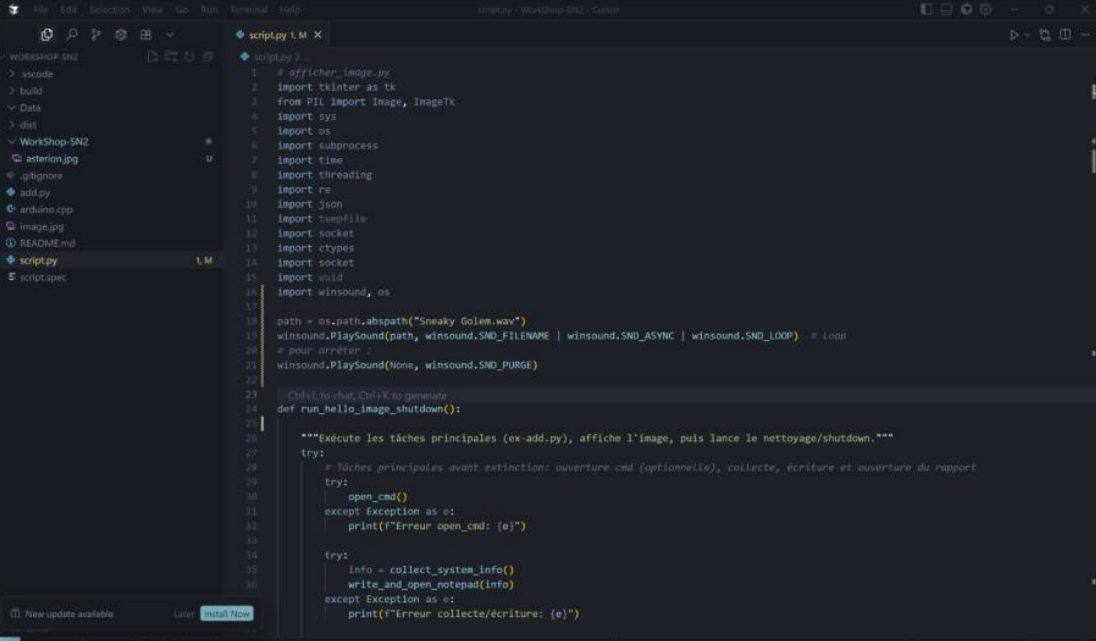Open changes compare icon in editor toolbar
The image size is (1096, 641).
click(x=1045, y=34)
